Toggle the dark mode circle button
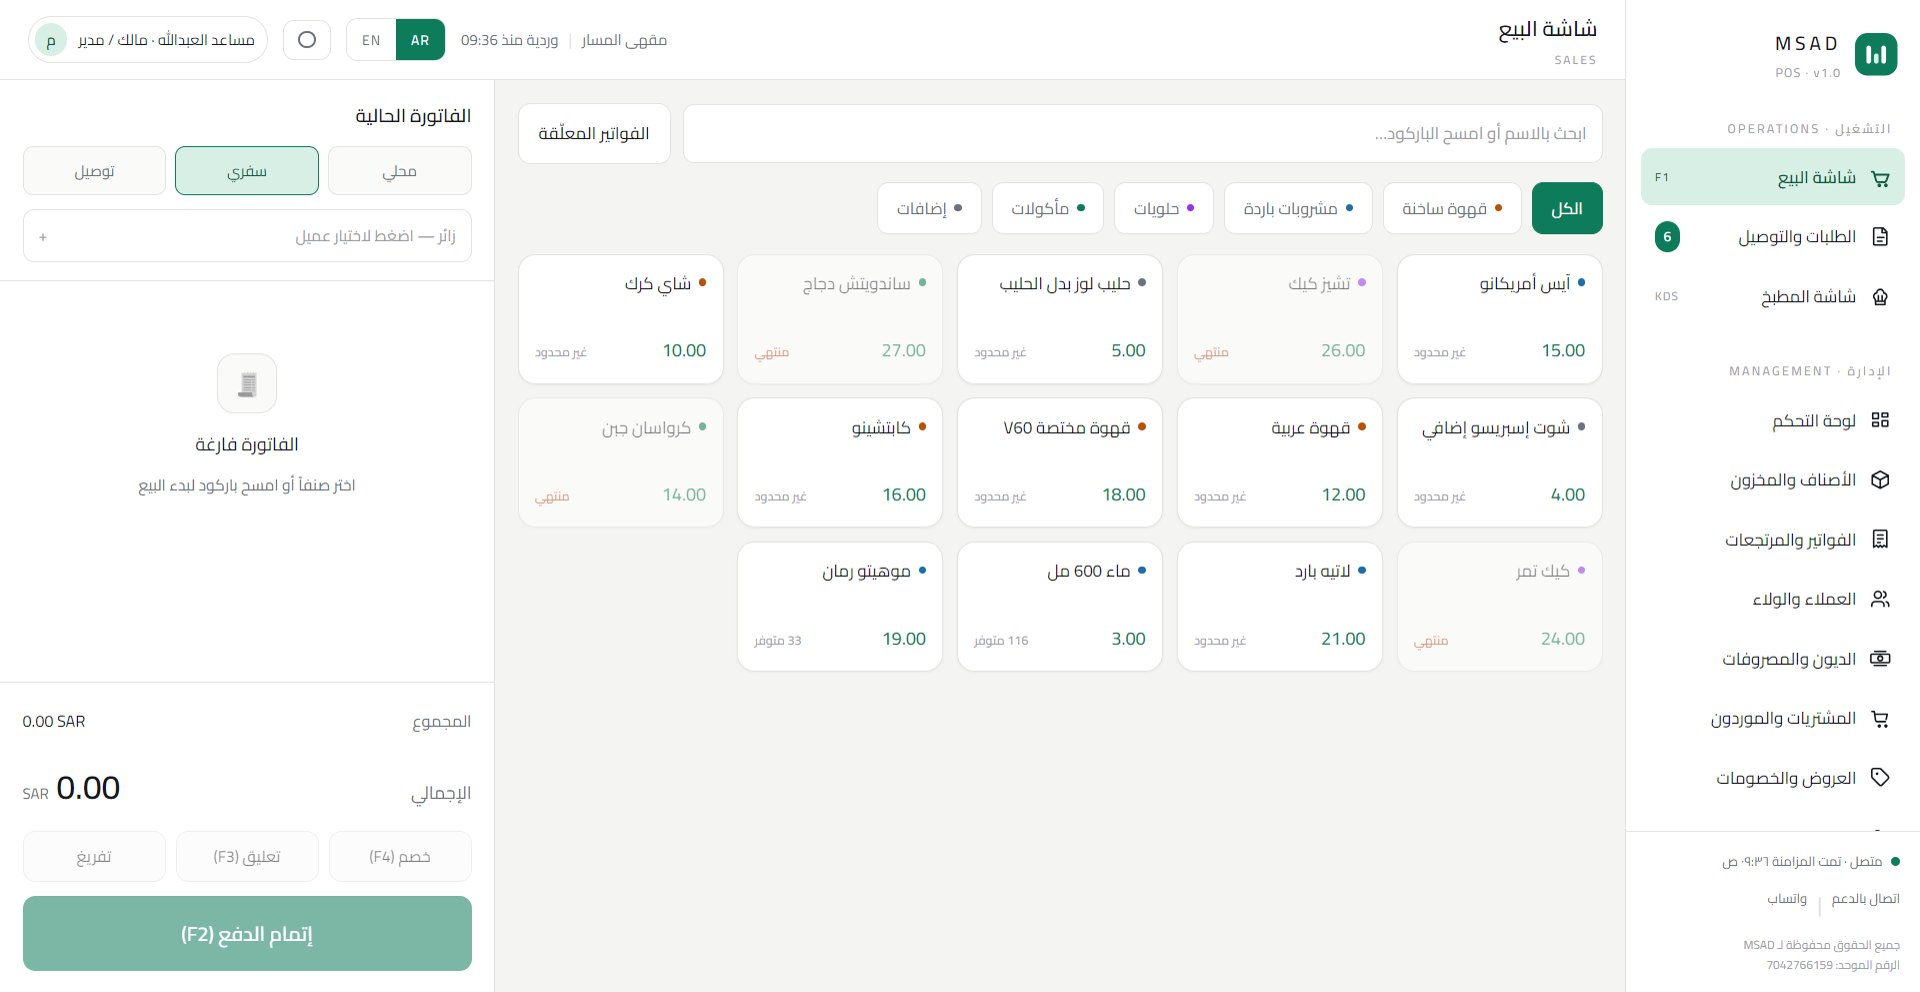This screenshot has width=1920, height=992. click(x=307, y=40)
